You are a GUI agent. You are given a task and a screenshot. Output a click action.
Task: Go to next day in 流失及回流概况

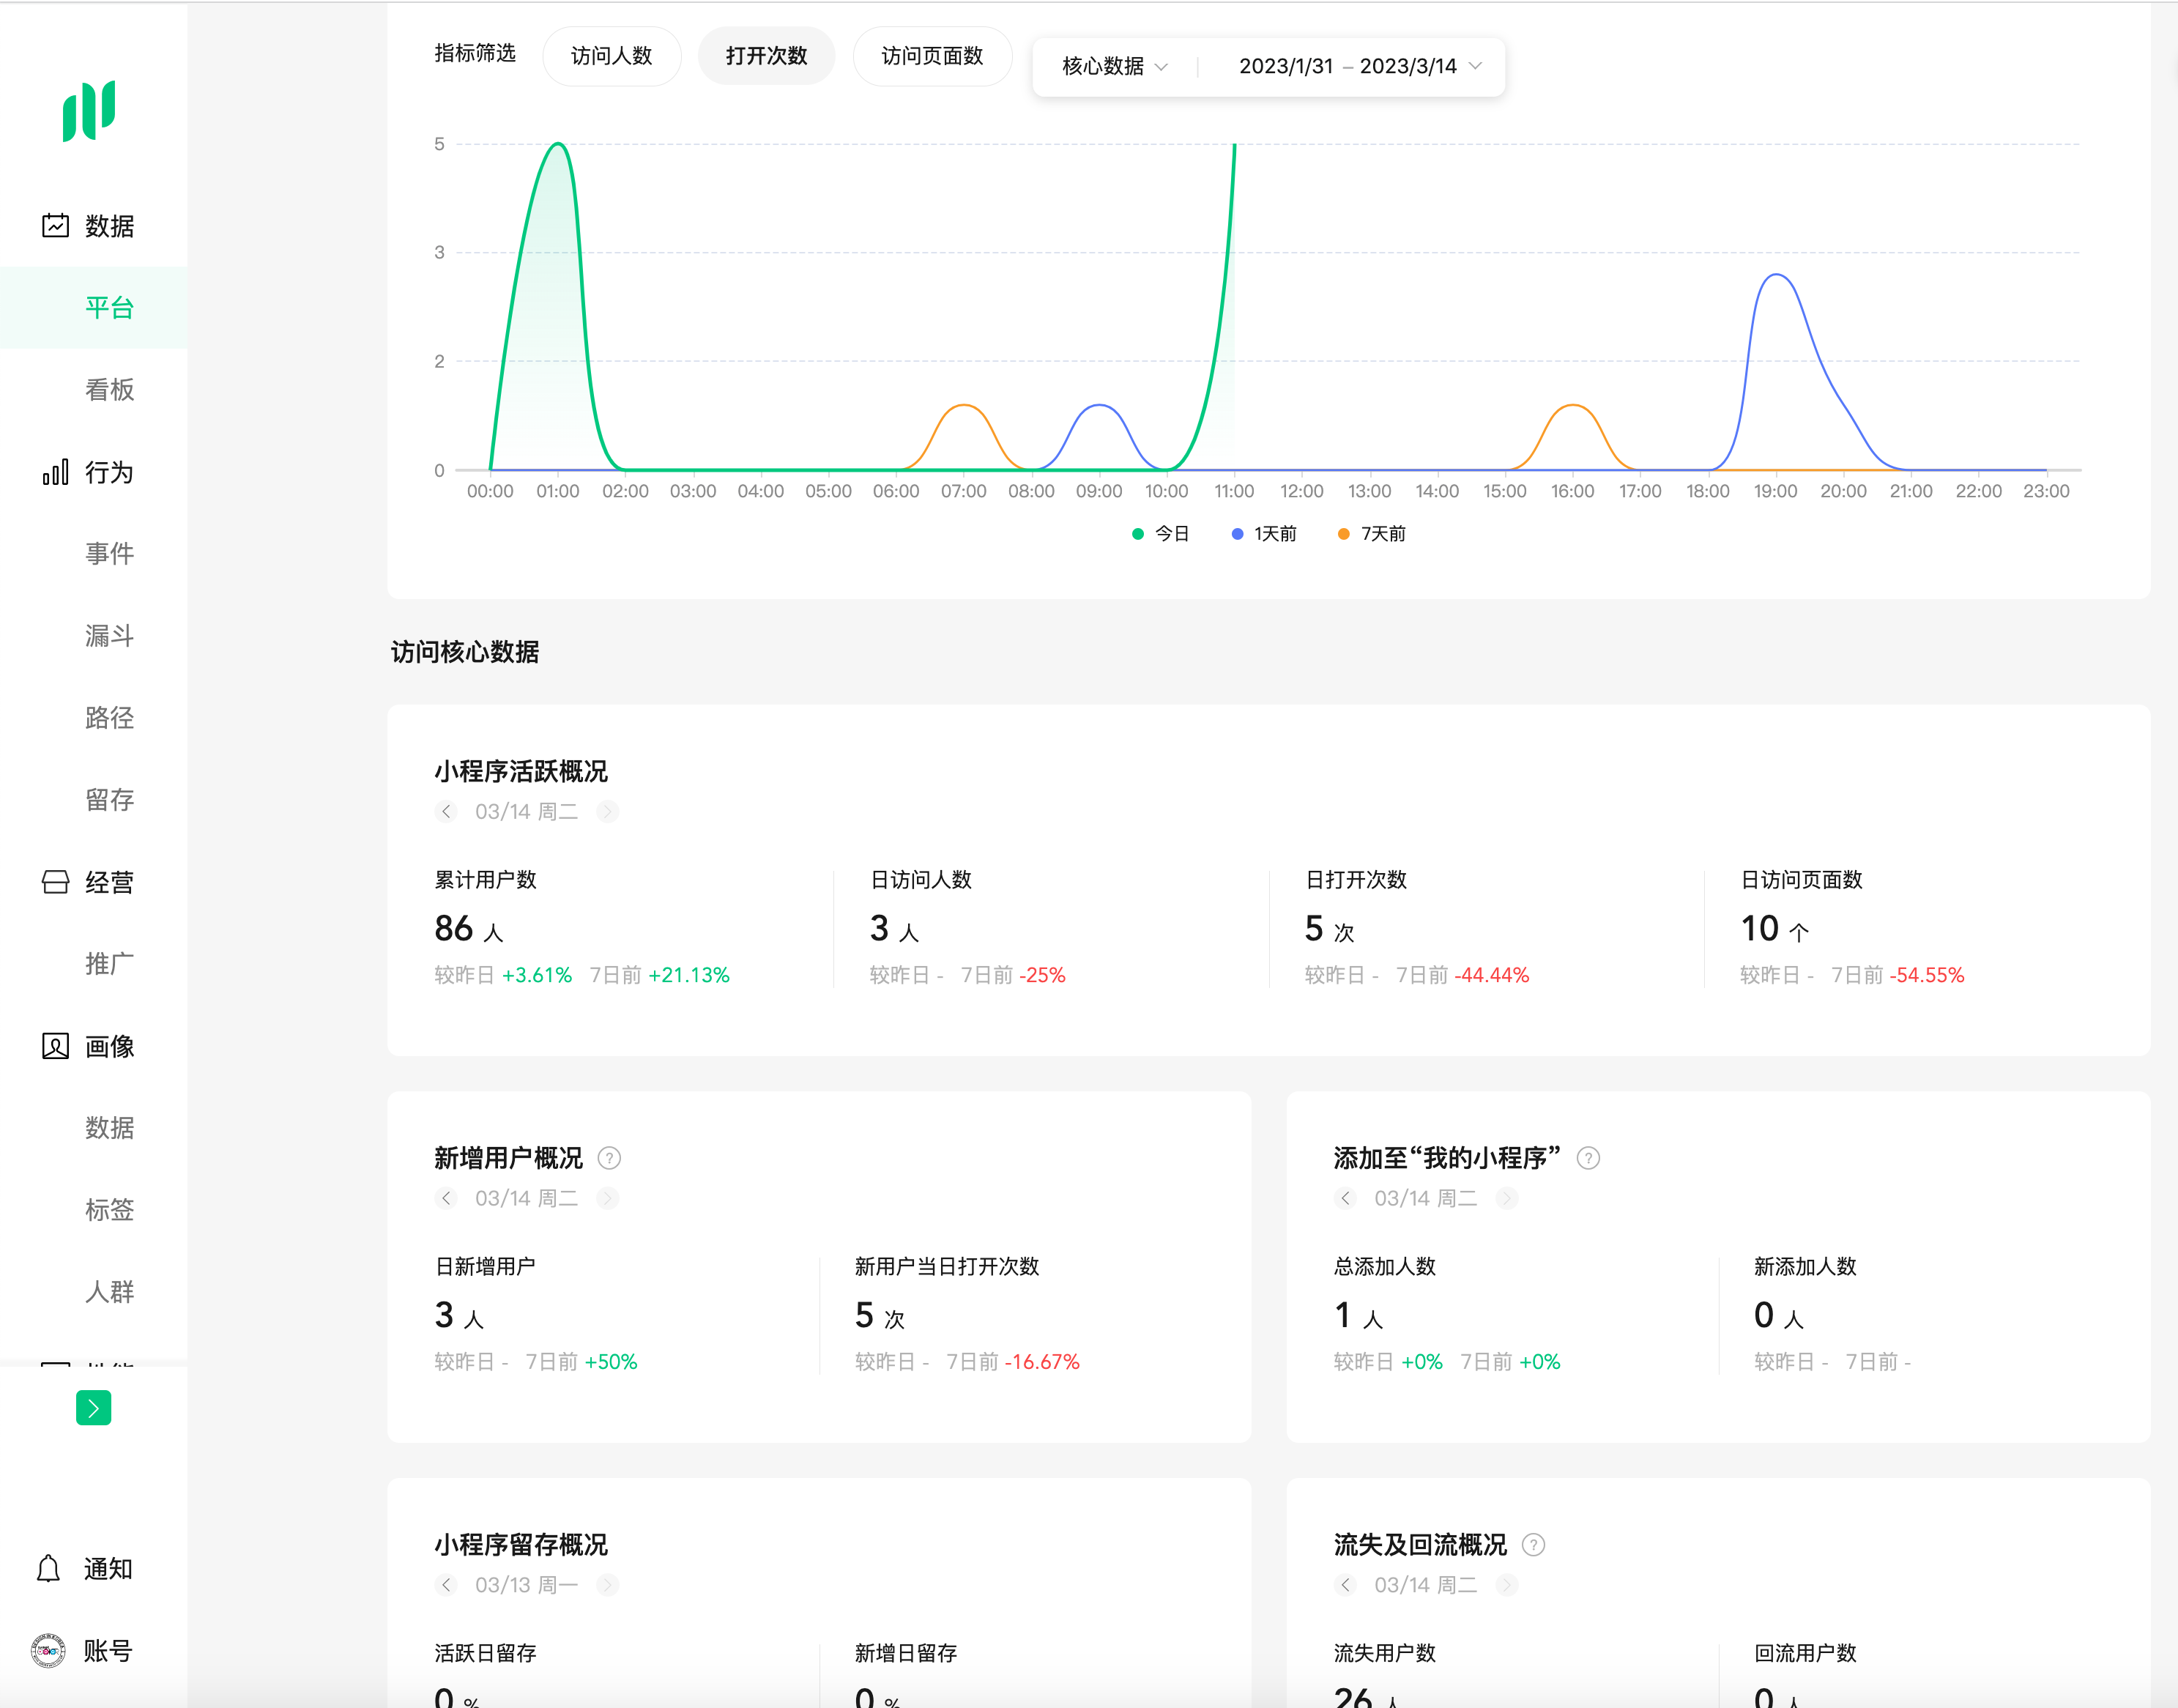point(1506,1585)
